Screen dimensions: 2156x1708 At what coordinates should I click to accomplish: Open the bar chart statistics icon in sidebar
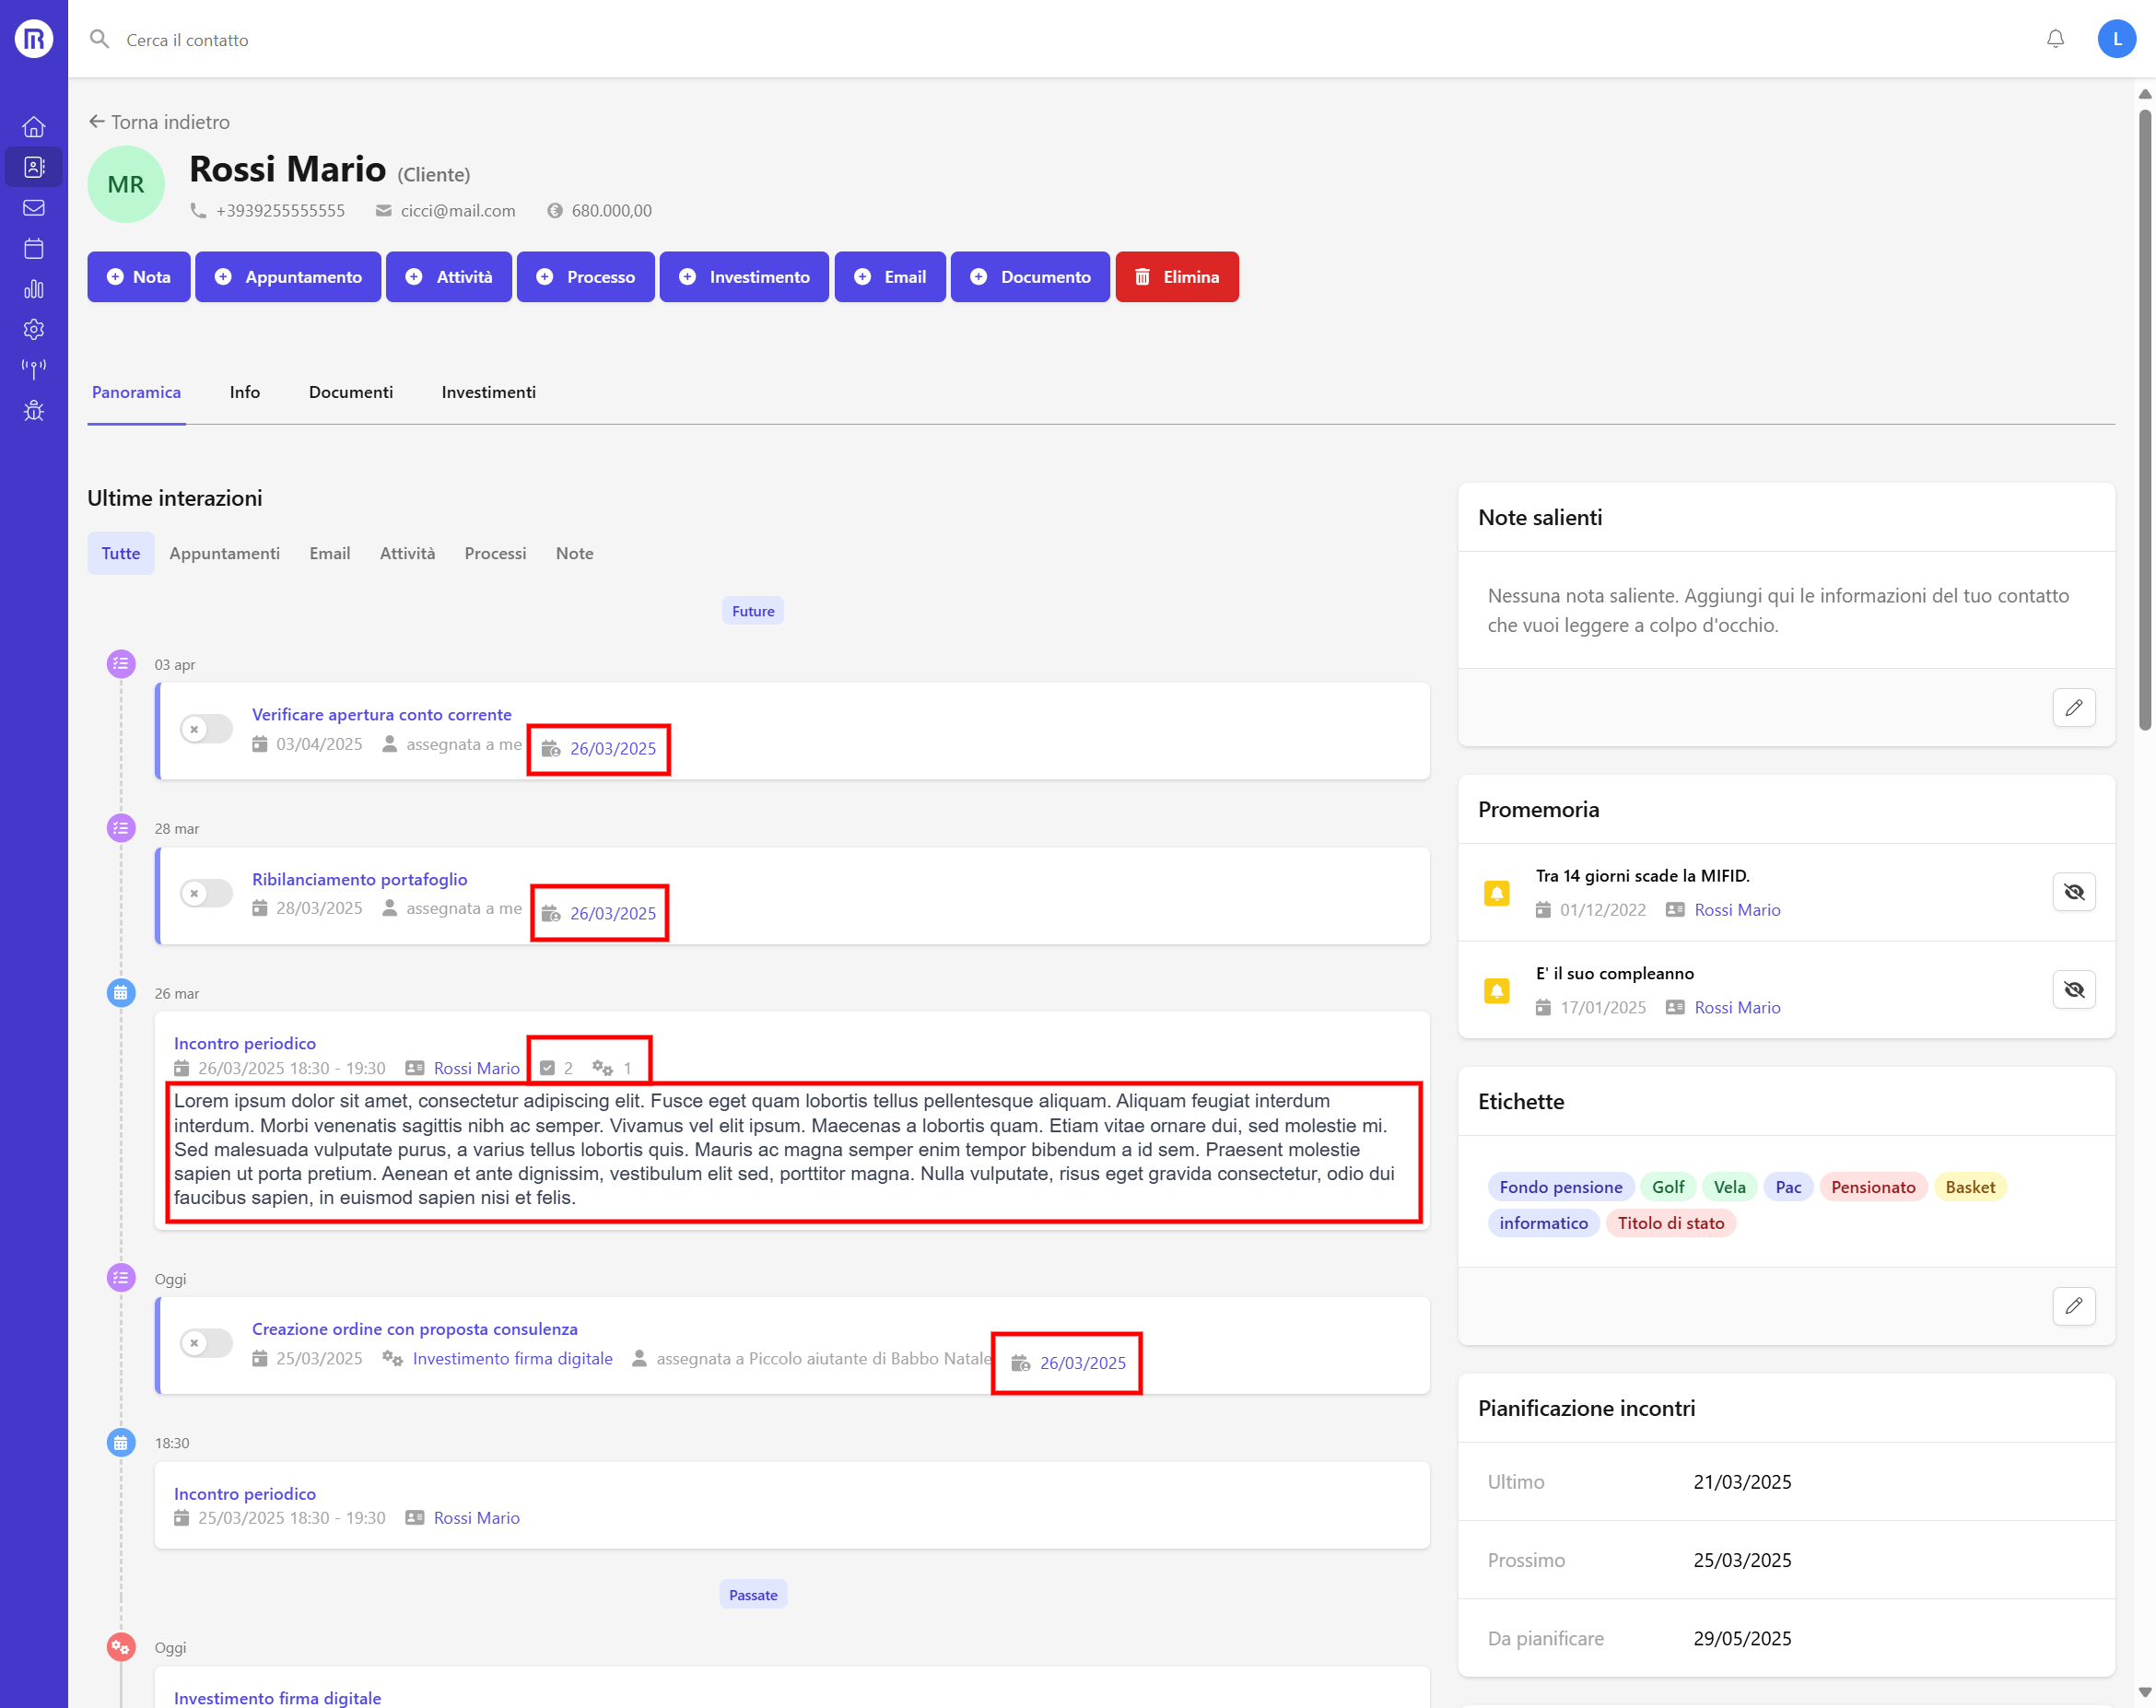(34, 289)
